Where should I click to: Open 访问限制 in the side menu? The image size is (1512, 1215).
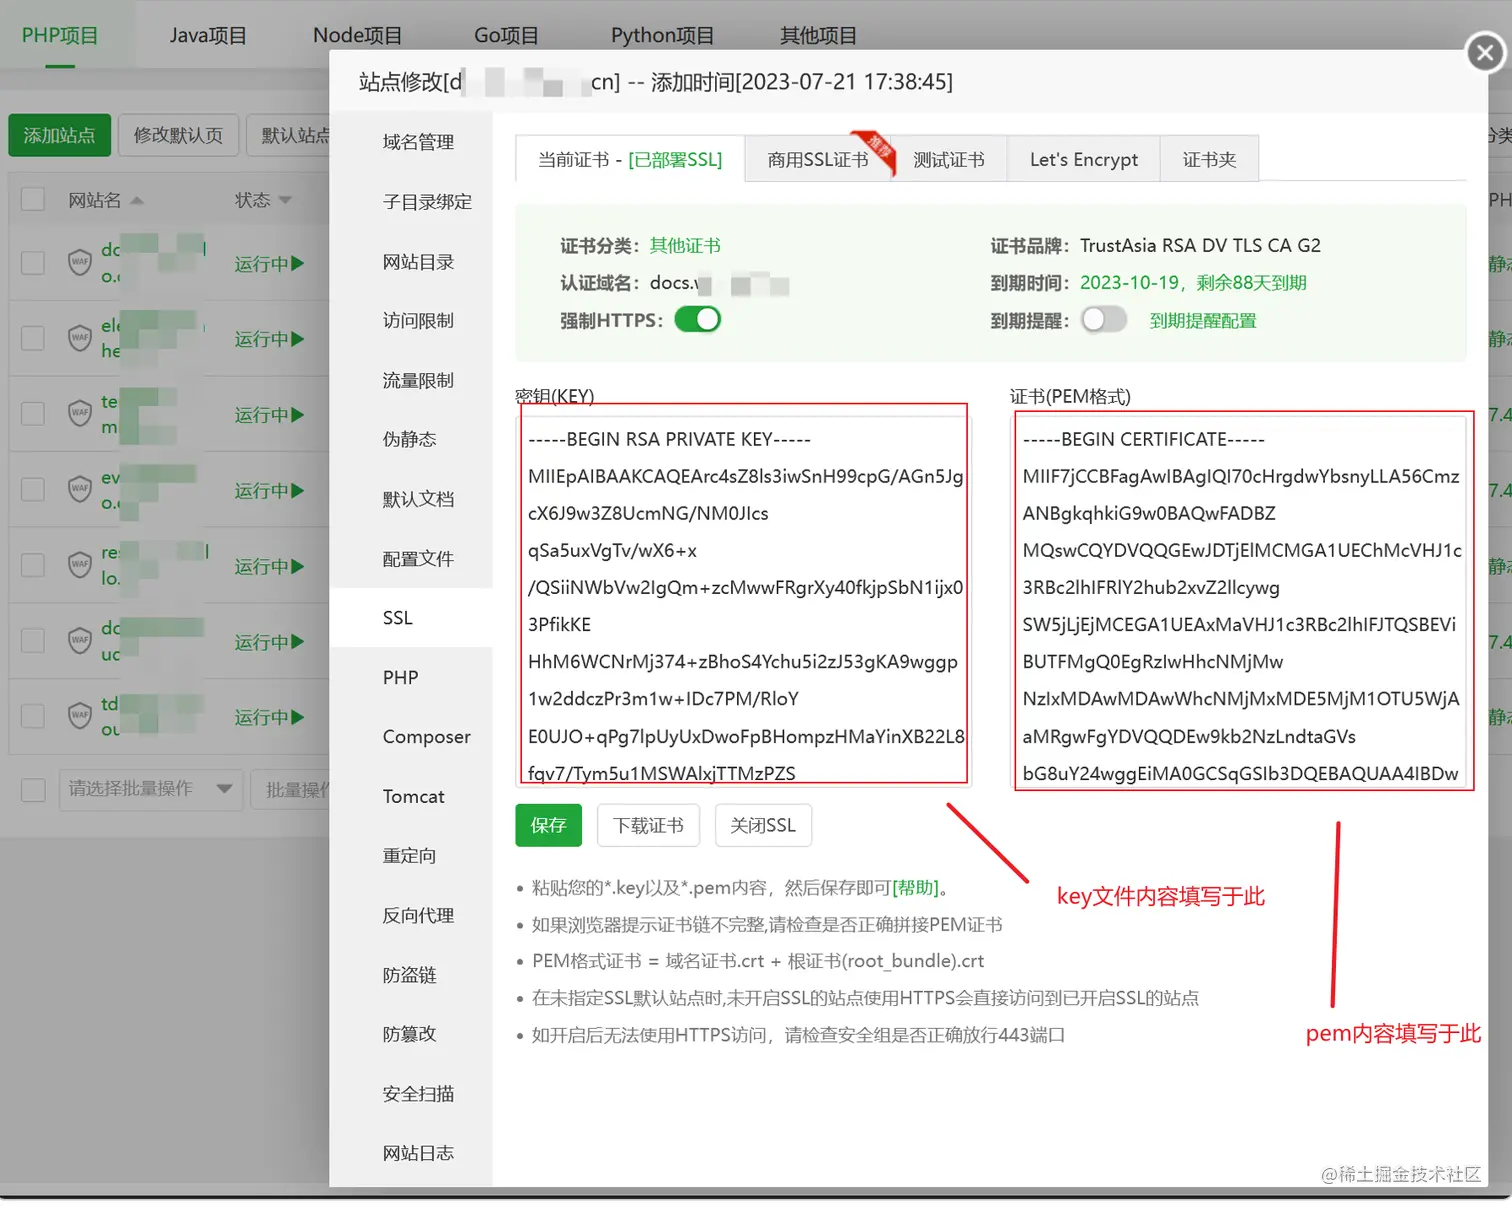[x=418, y=320]
